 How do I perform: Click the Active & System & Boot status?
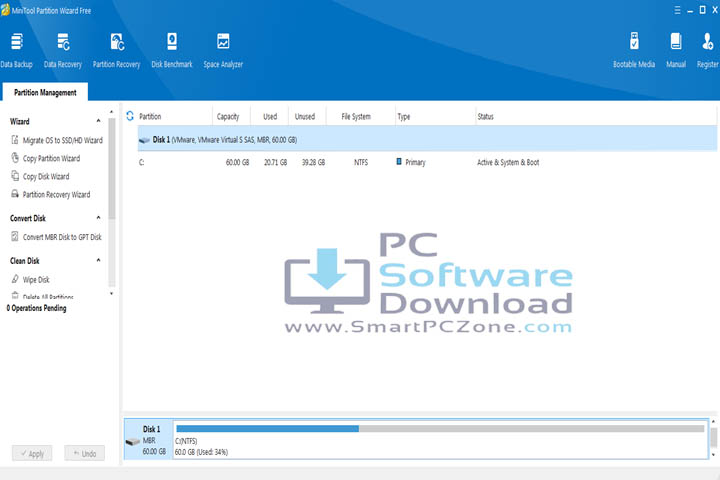click(x=508, y=162)
